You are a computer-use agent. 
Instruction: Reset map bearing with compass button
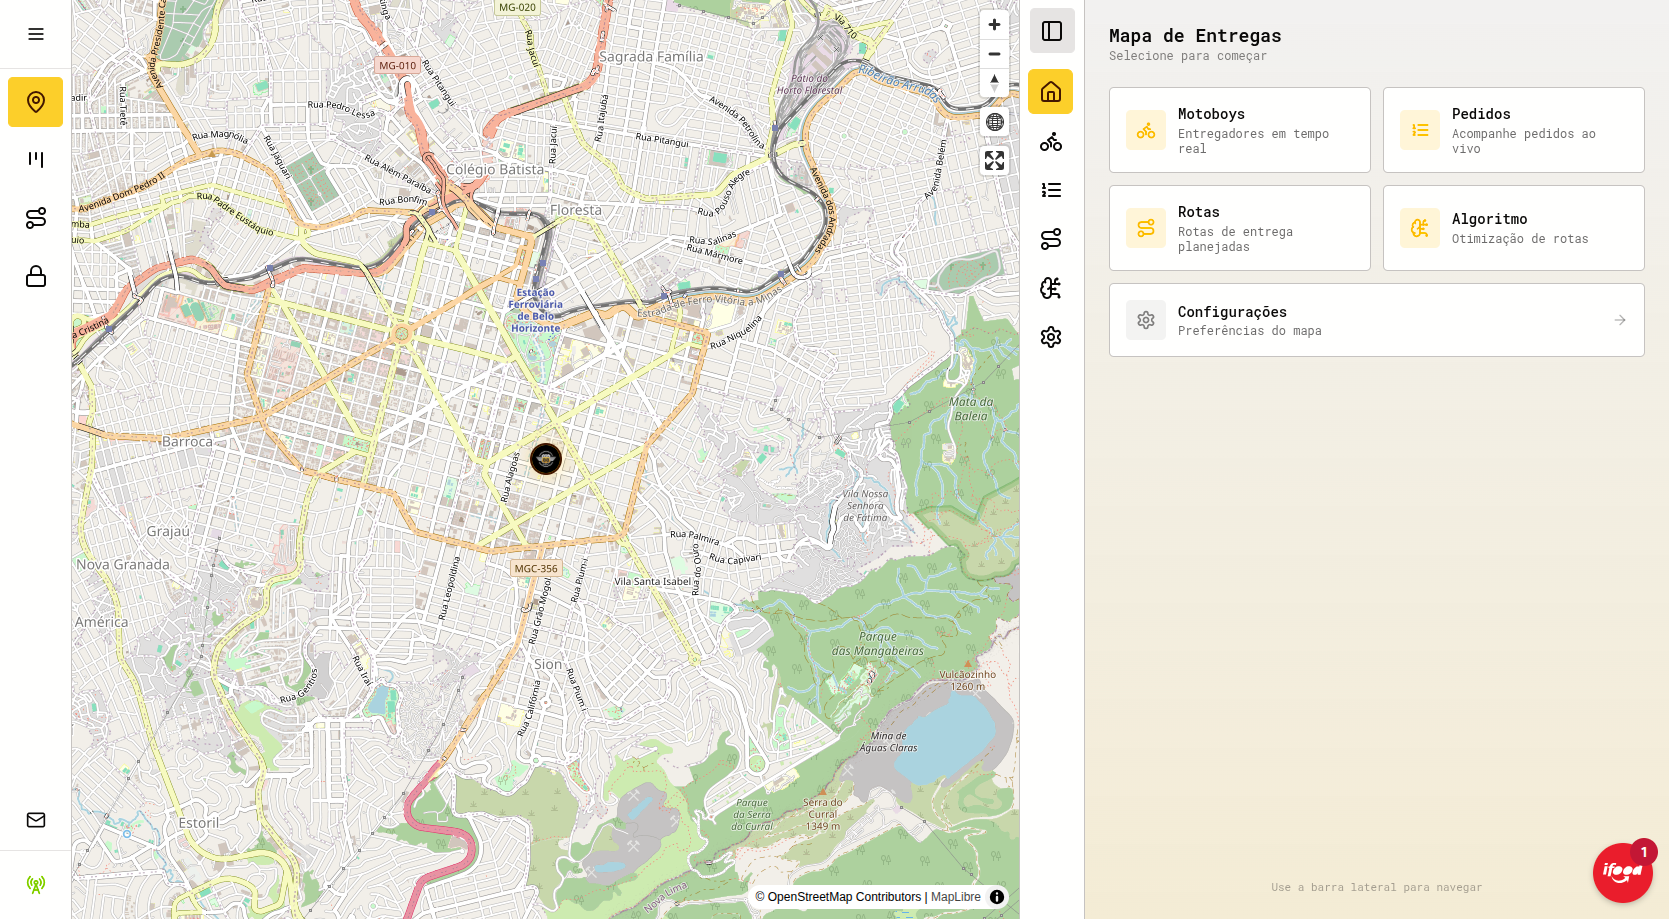click(994, 83)
